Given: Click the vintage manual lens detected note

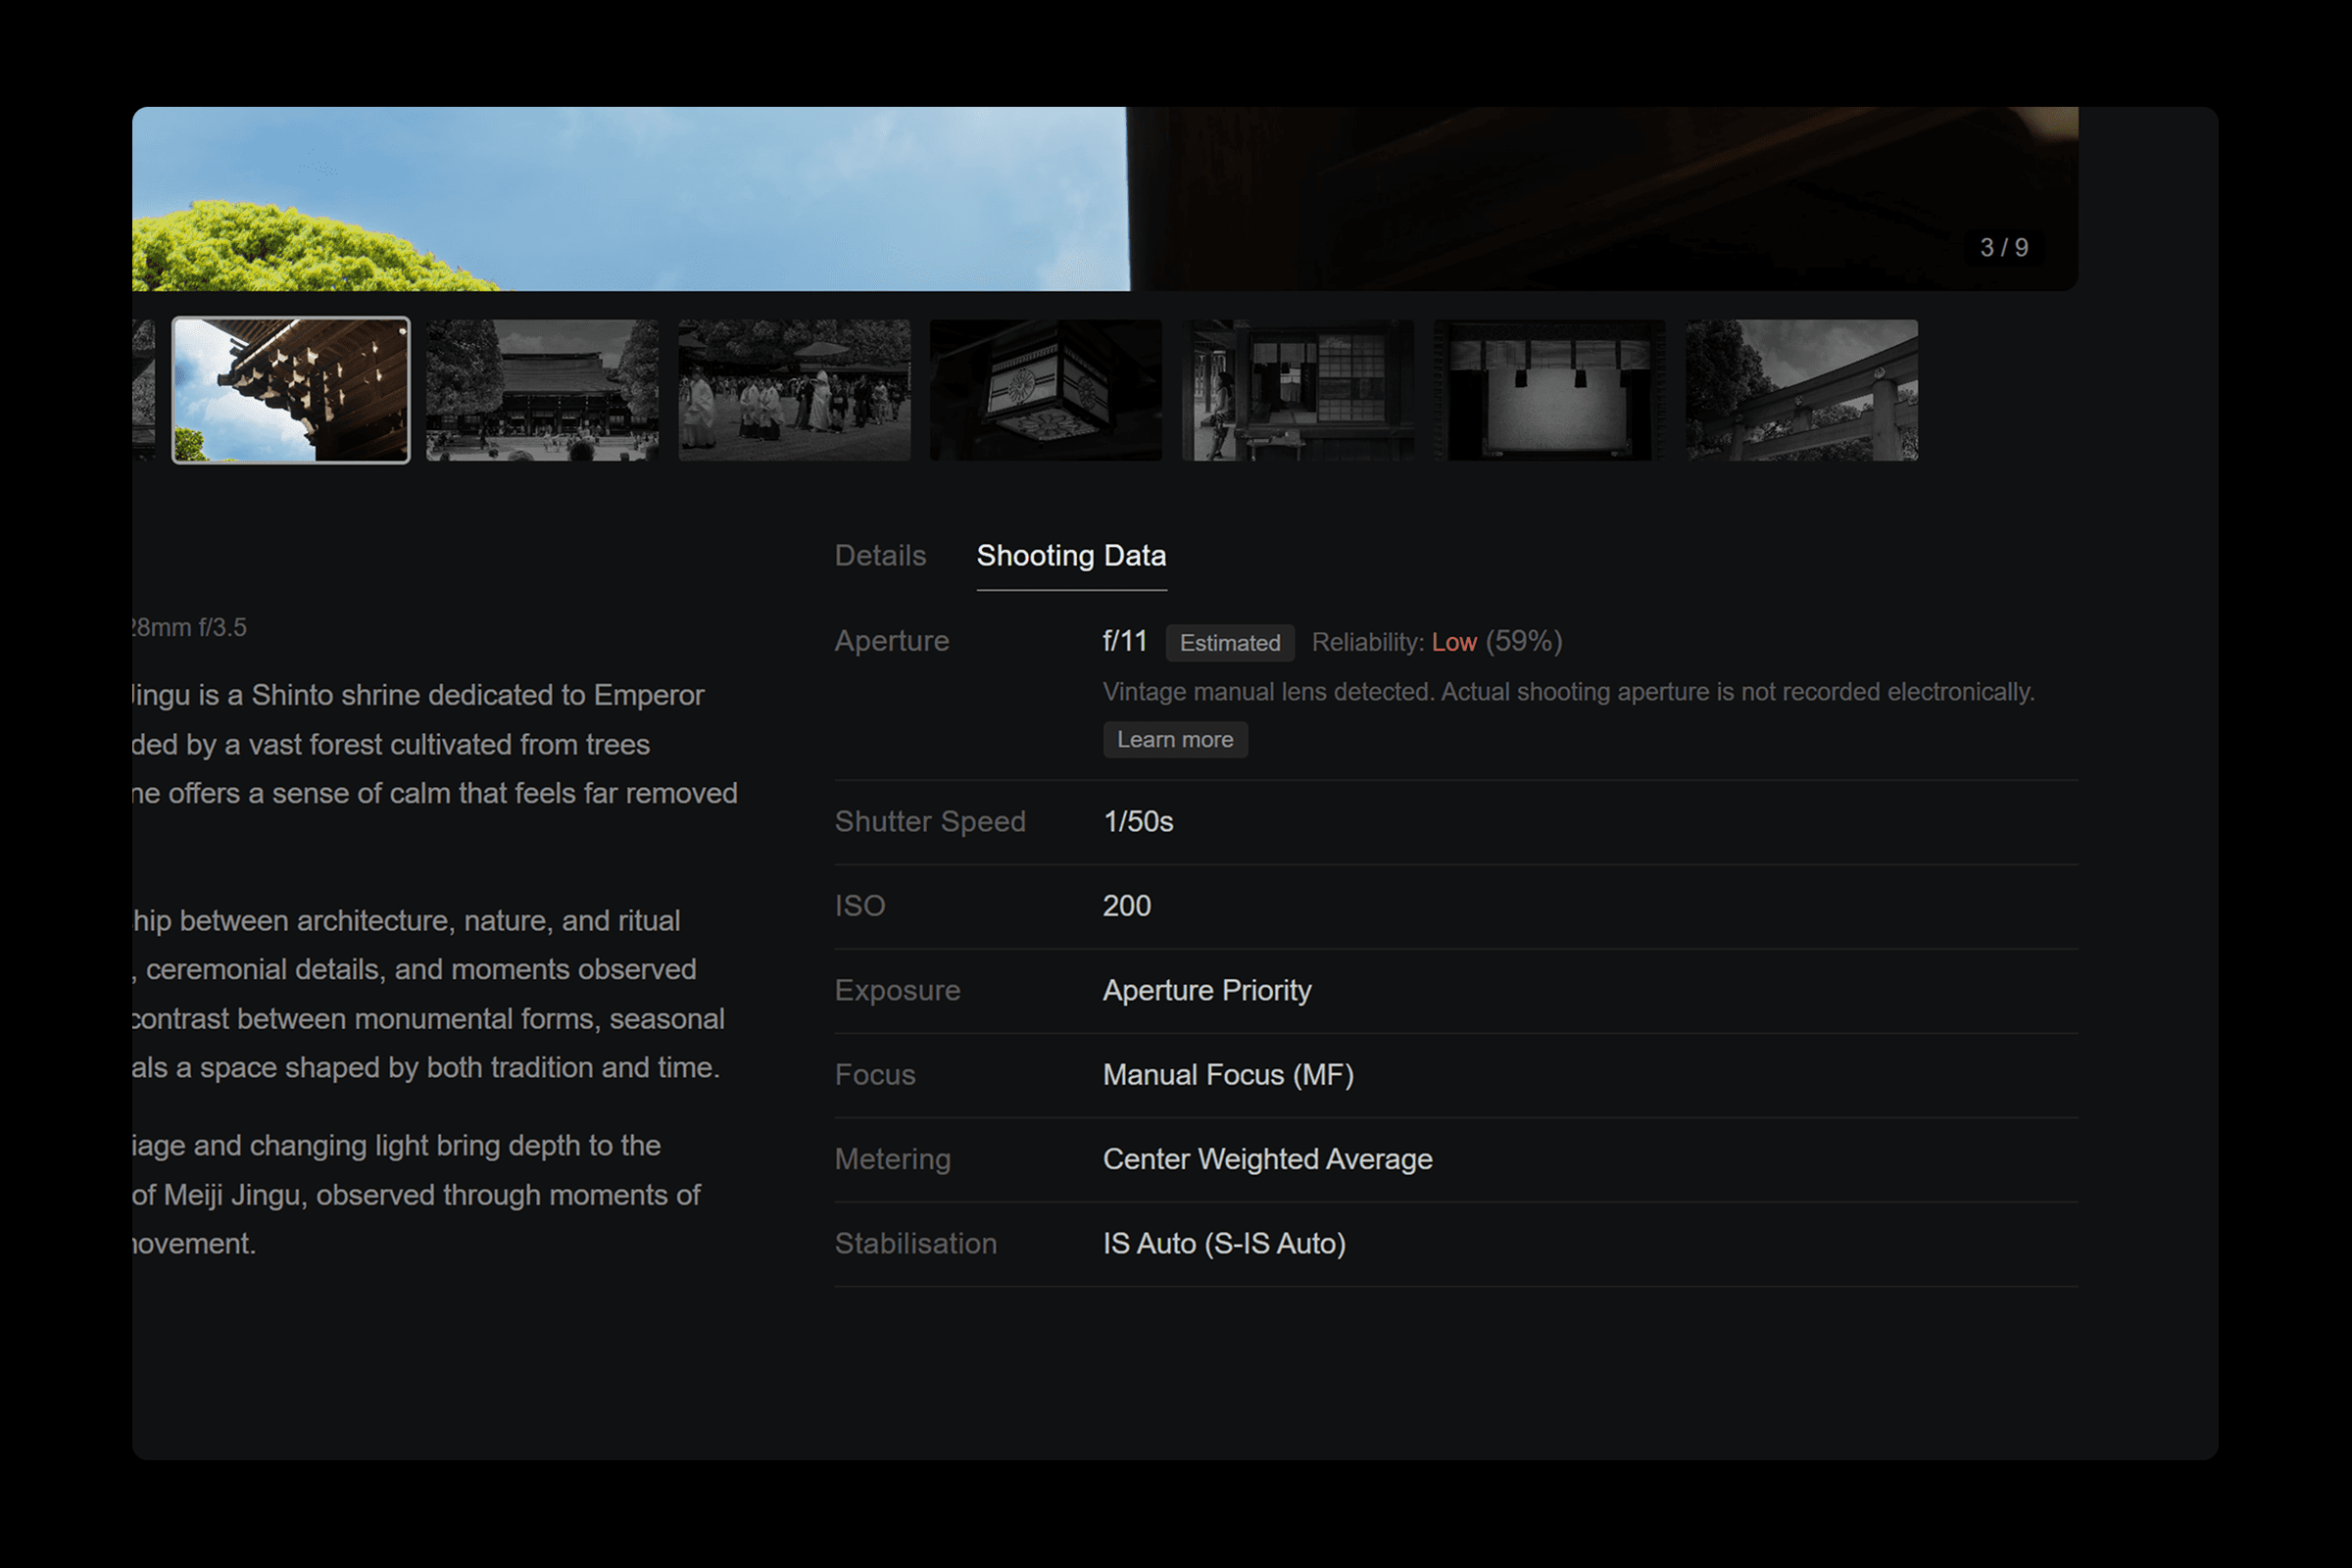Looking at the screenshot, I should click(1568, 692).
